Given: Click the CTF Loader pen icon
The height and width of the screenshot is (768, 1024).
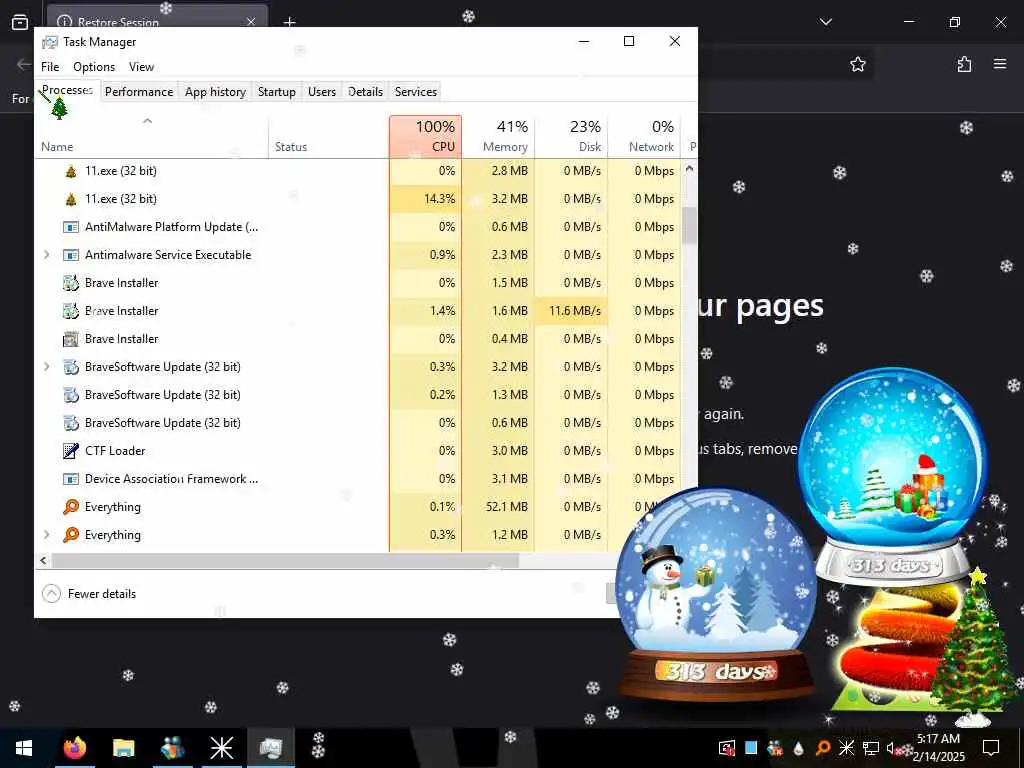Looking at the screenshot, I should (x=71, y=451).
